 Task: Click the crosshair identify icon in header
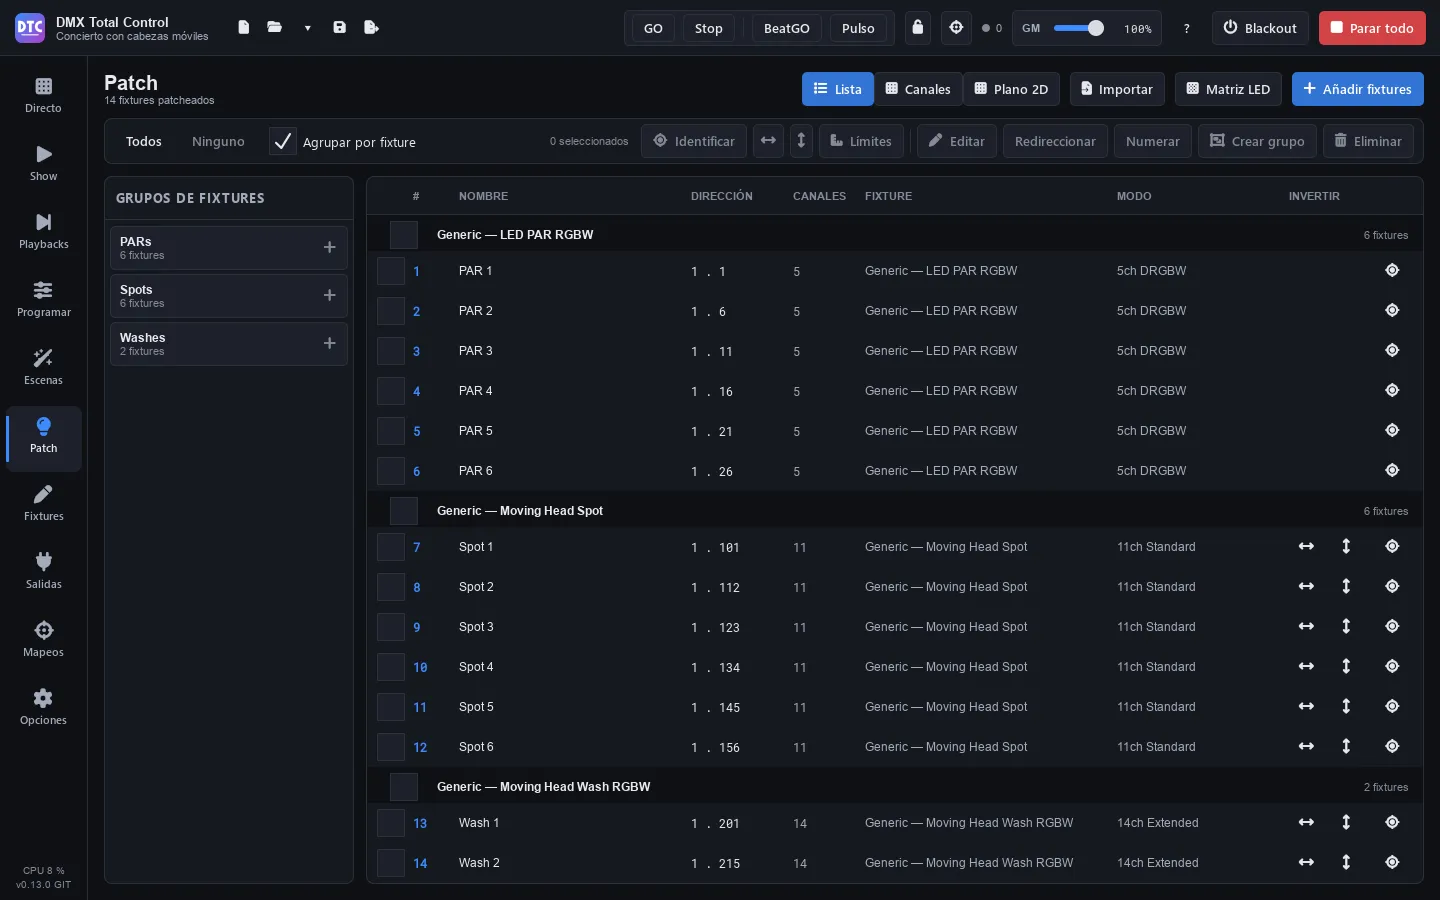[x=956, y=28]
